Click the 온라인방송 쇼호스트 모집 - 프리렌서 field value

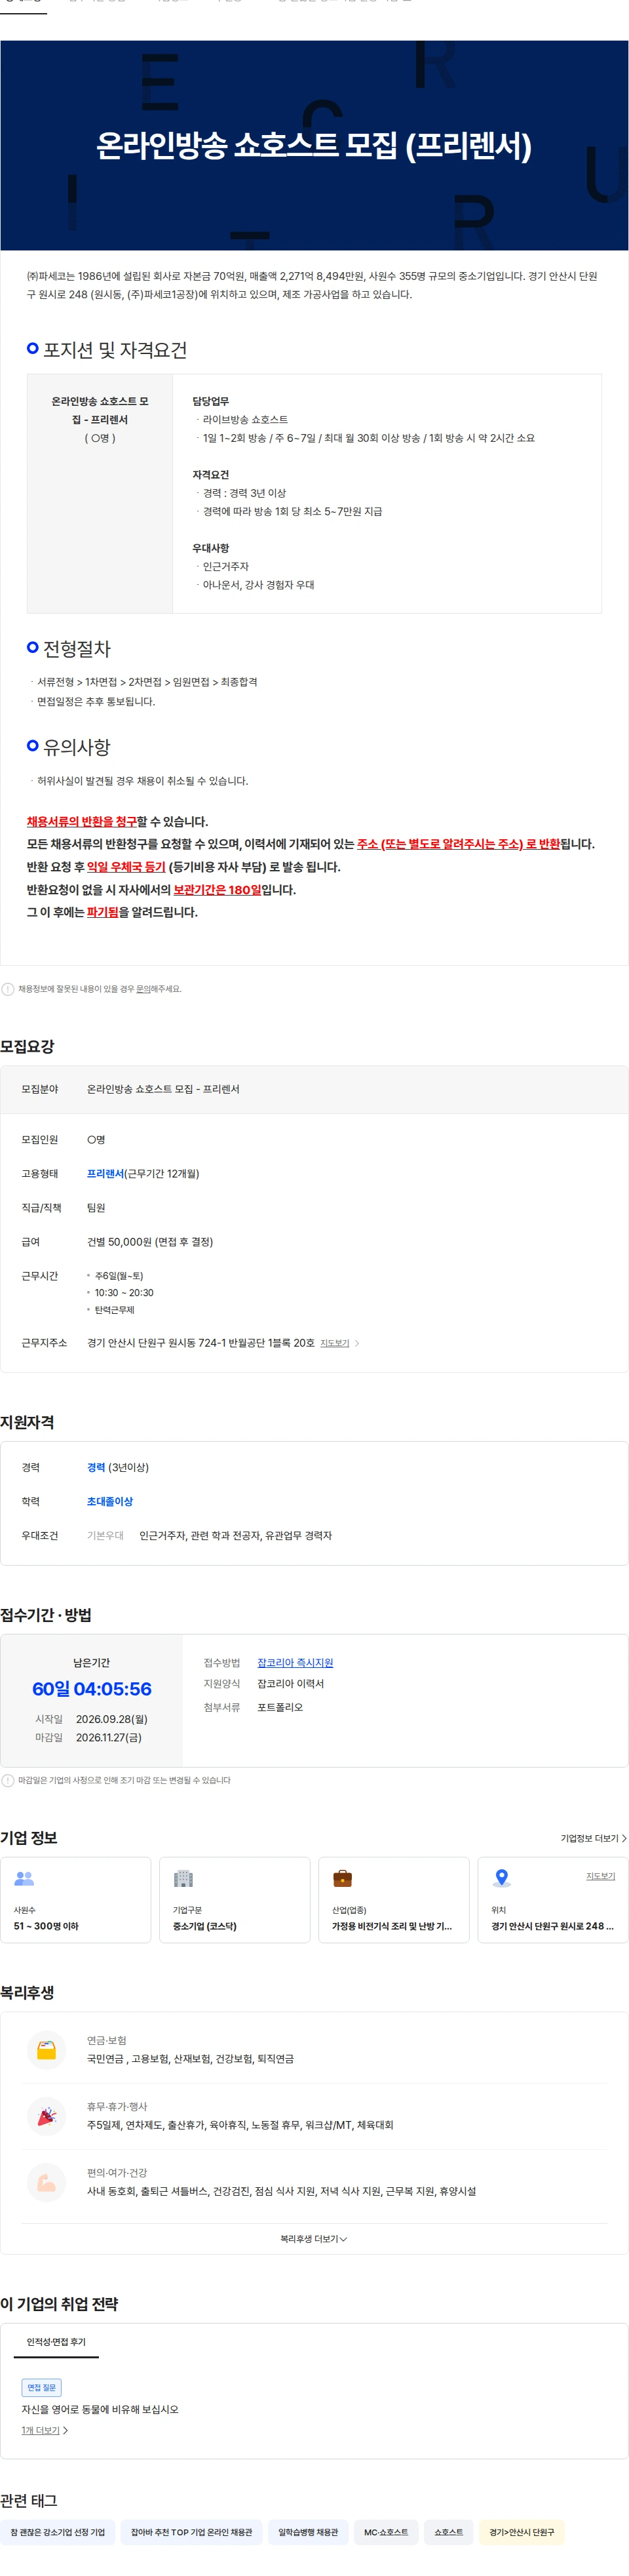[x=163, y=1089]
